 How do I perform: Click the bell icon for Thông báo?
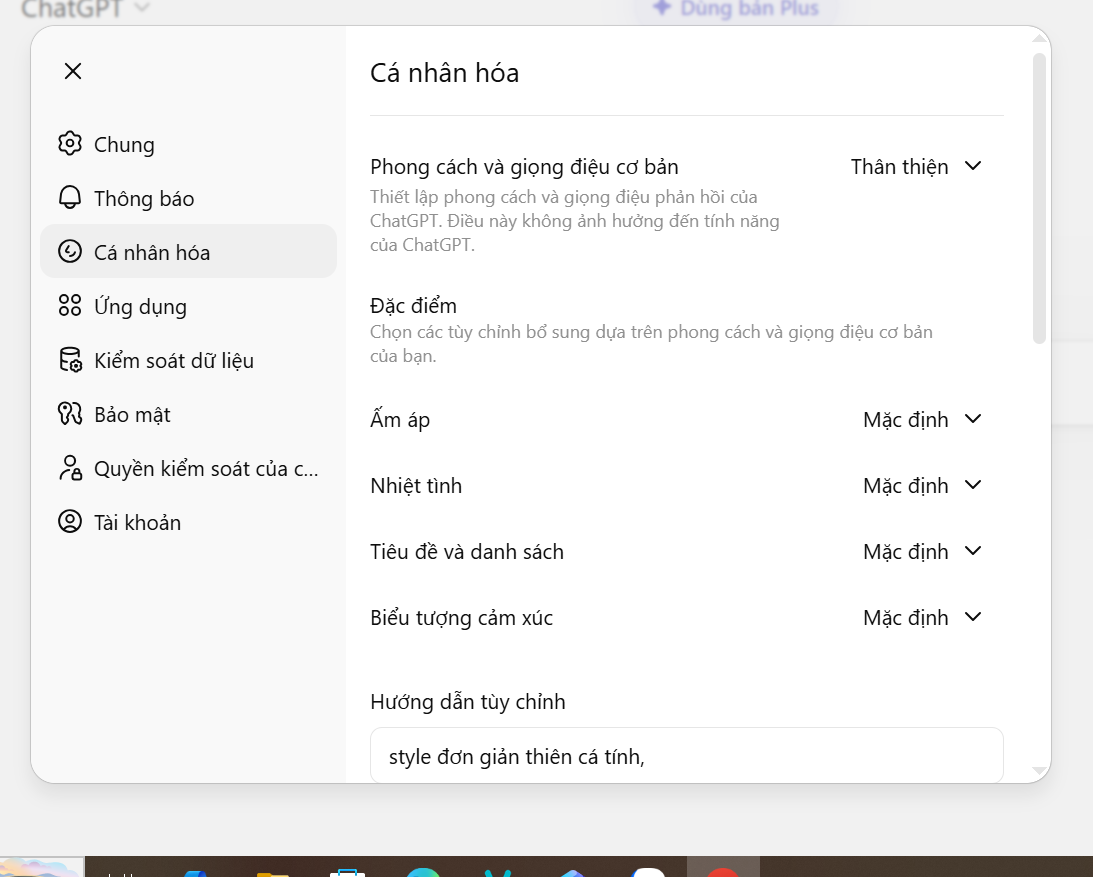pos(69,198)
